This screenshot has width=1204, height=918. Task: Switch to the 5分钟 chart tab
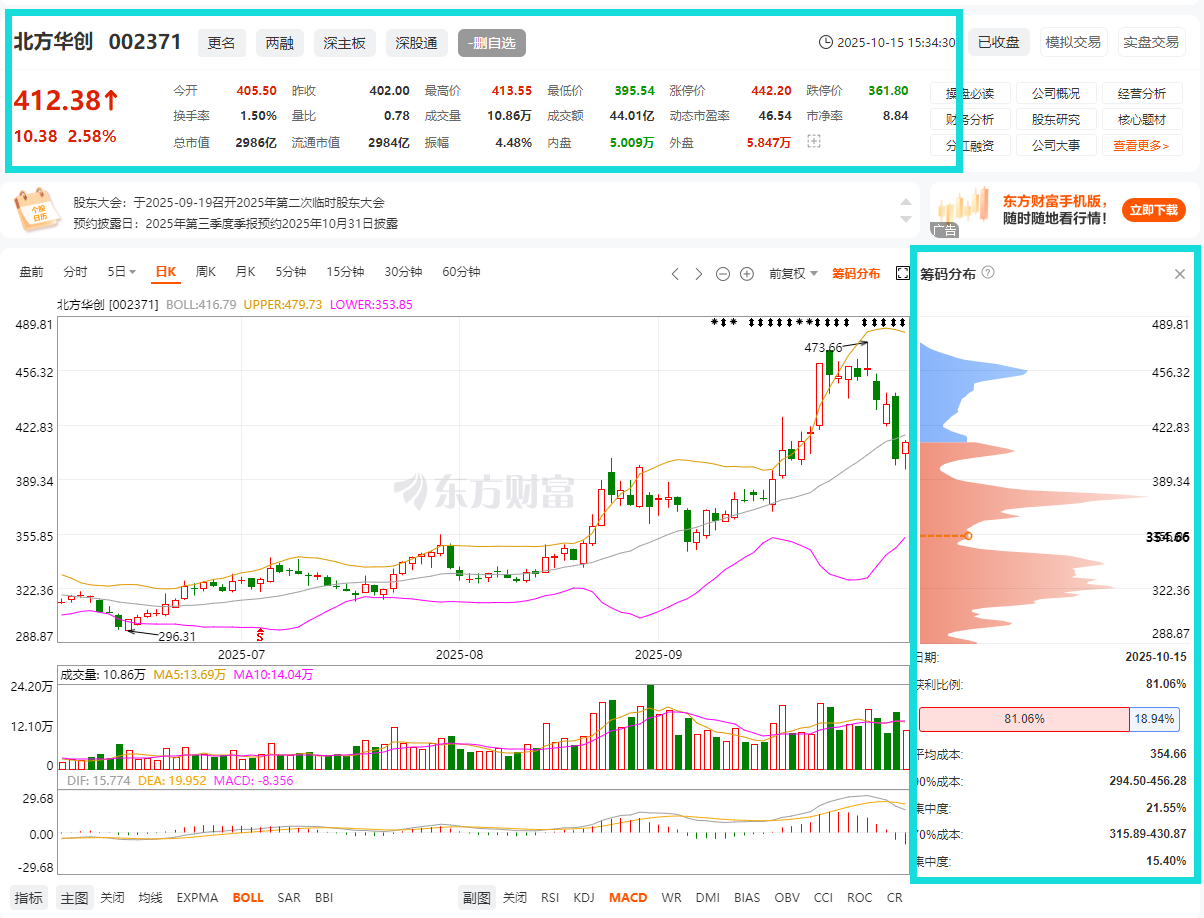[x=291, y=272]
